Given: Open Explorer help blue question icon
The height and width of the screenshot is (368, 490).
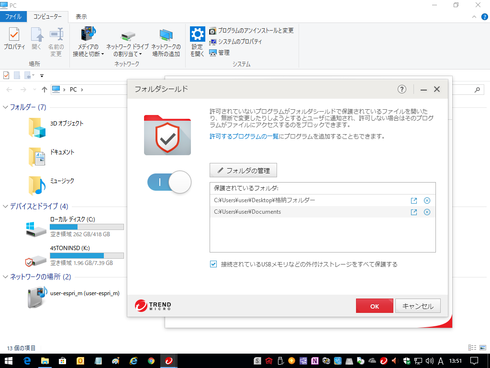Looking at the screenshot, I should coord(485,17).
